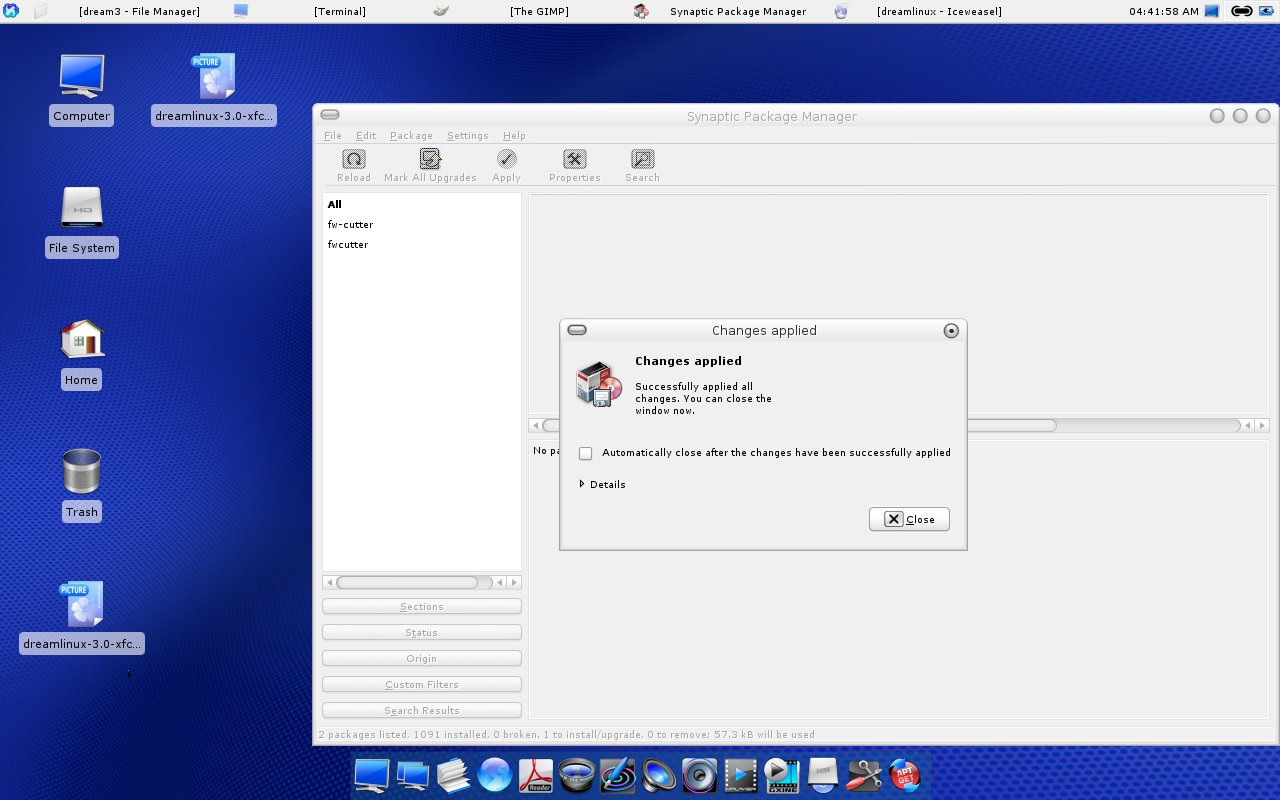Open the Help menu in Synaptic
This screenshot has width=1280, height=800.
point(514,136)
